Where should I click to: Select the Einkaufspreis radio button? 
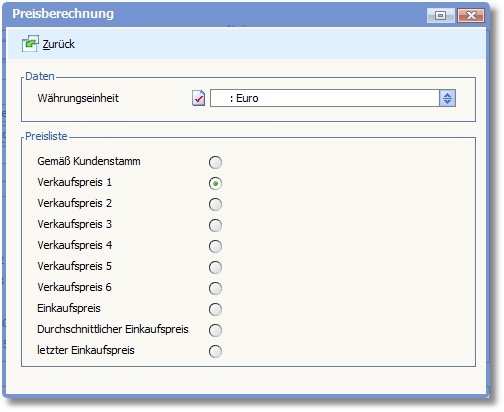tap(215, 309)
